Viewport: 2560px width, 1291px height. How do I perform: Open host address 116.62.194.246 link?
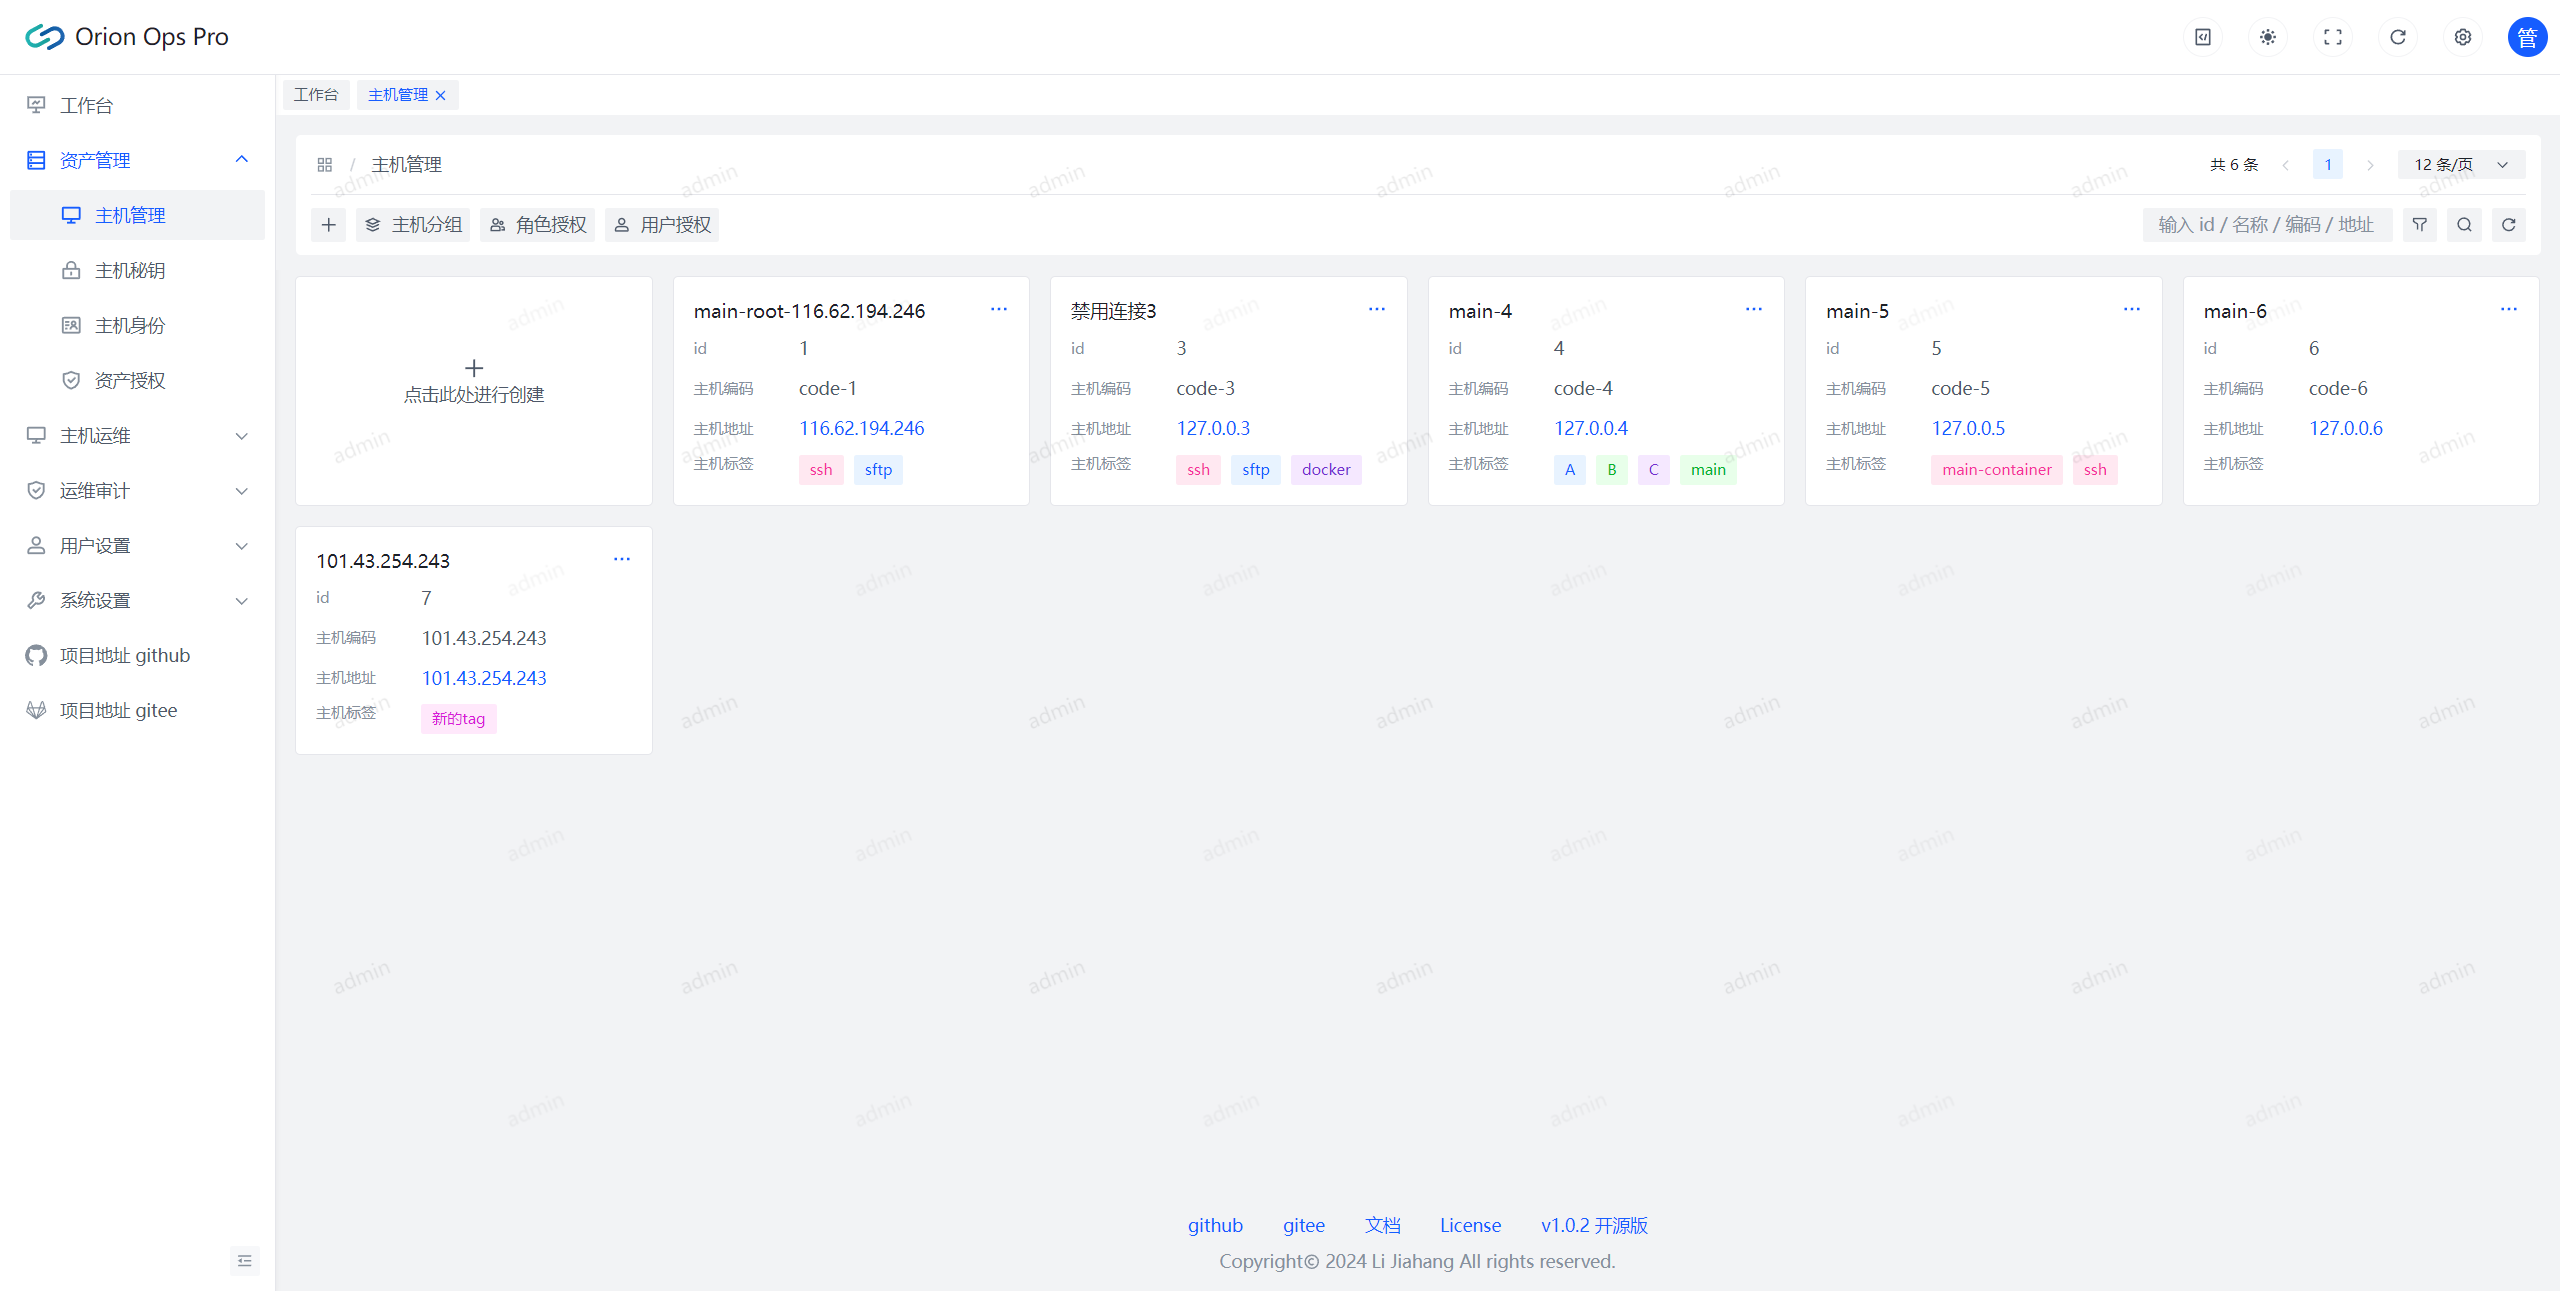coord(861,429)
